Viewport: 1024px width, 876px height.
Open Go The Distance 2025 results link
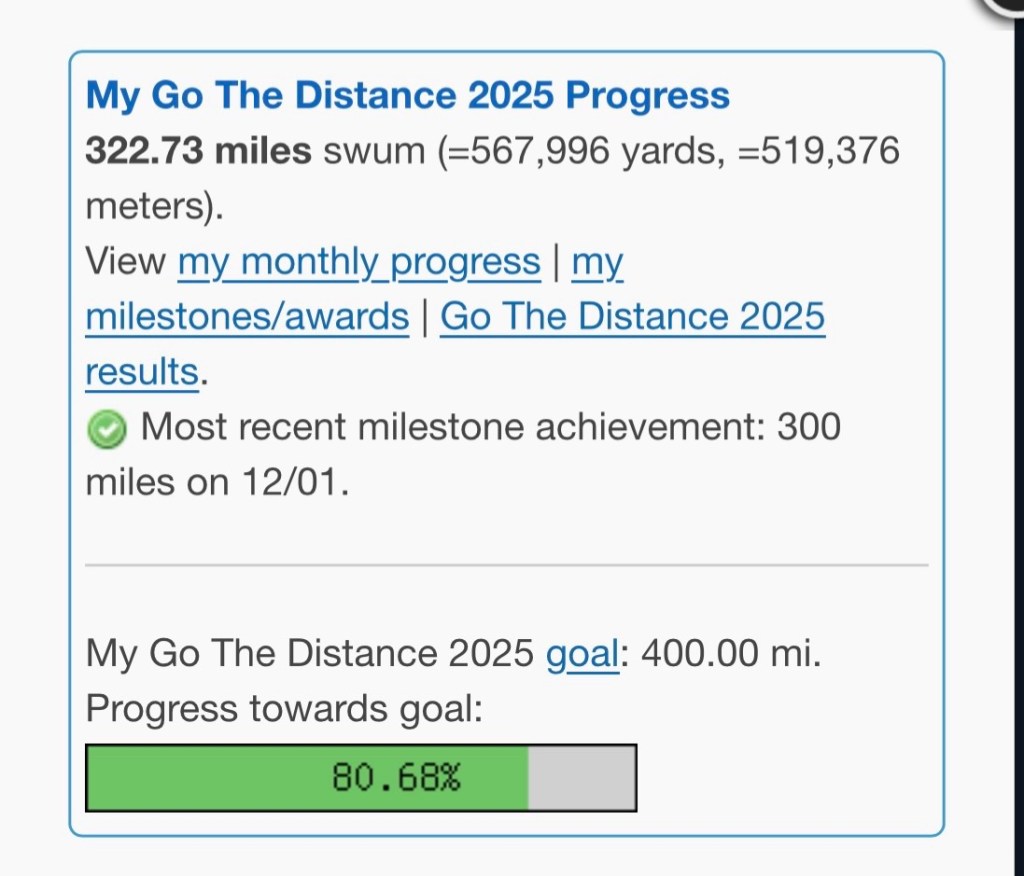click(x=632, y=317)
